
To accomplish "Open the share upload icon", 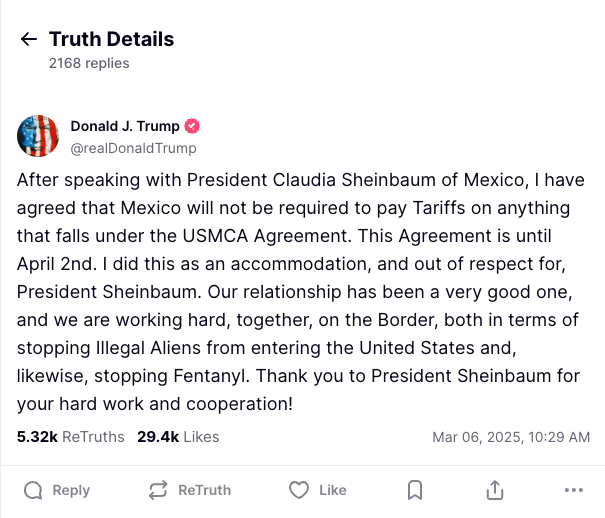I will point(494,490).
